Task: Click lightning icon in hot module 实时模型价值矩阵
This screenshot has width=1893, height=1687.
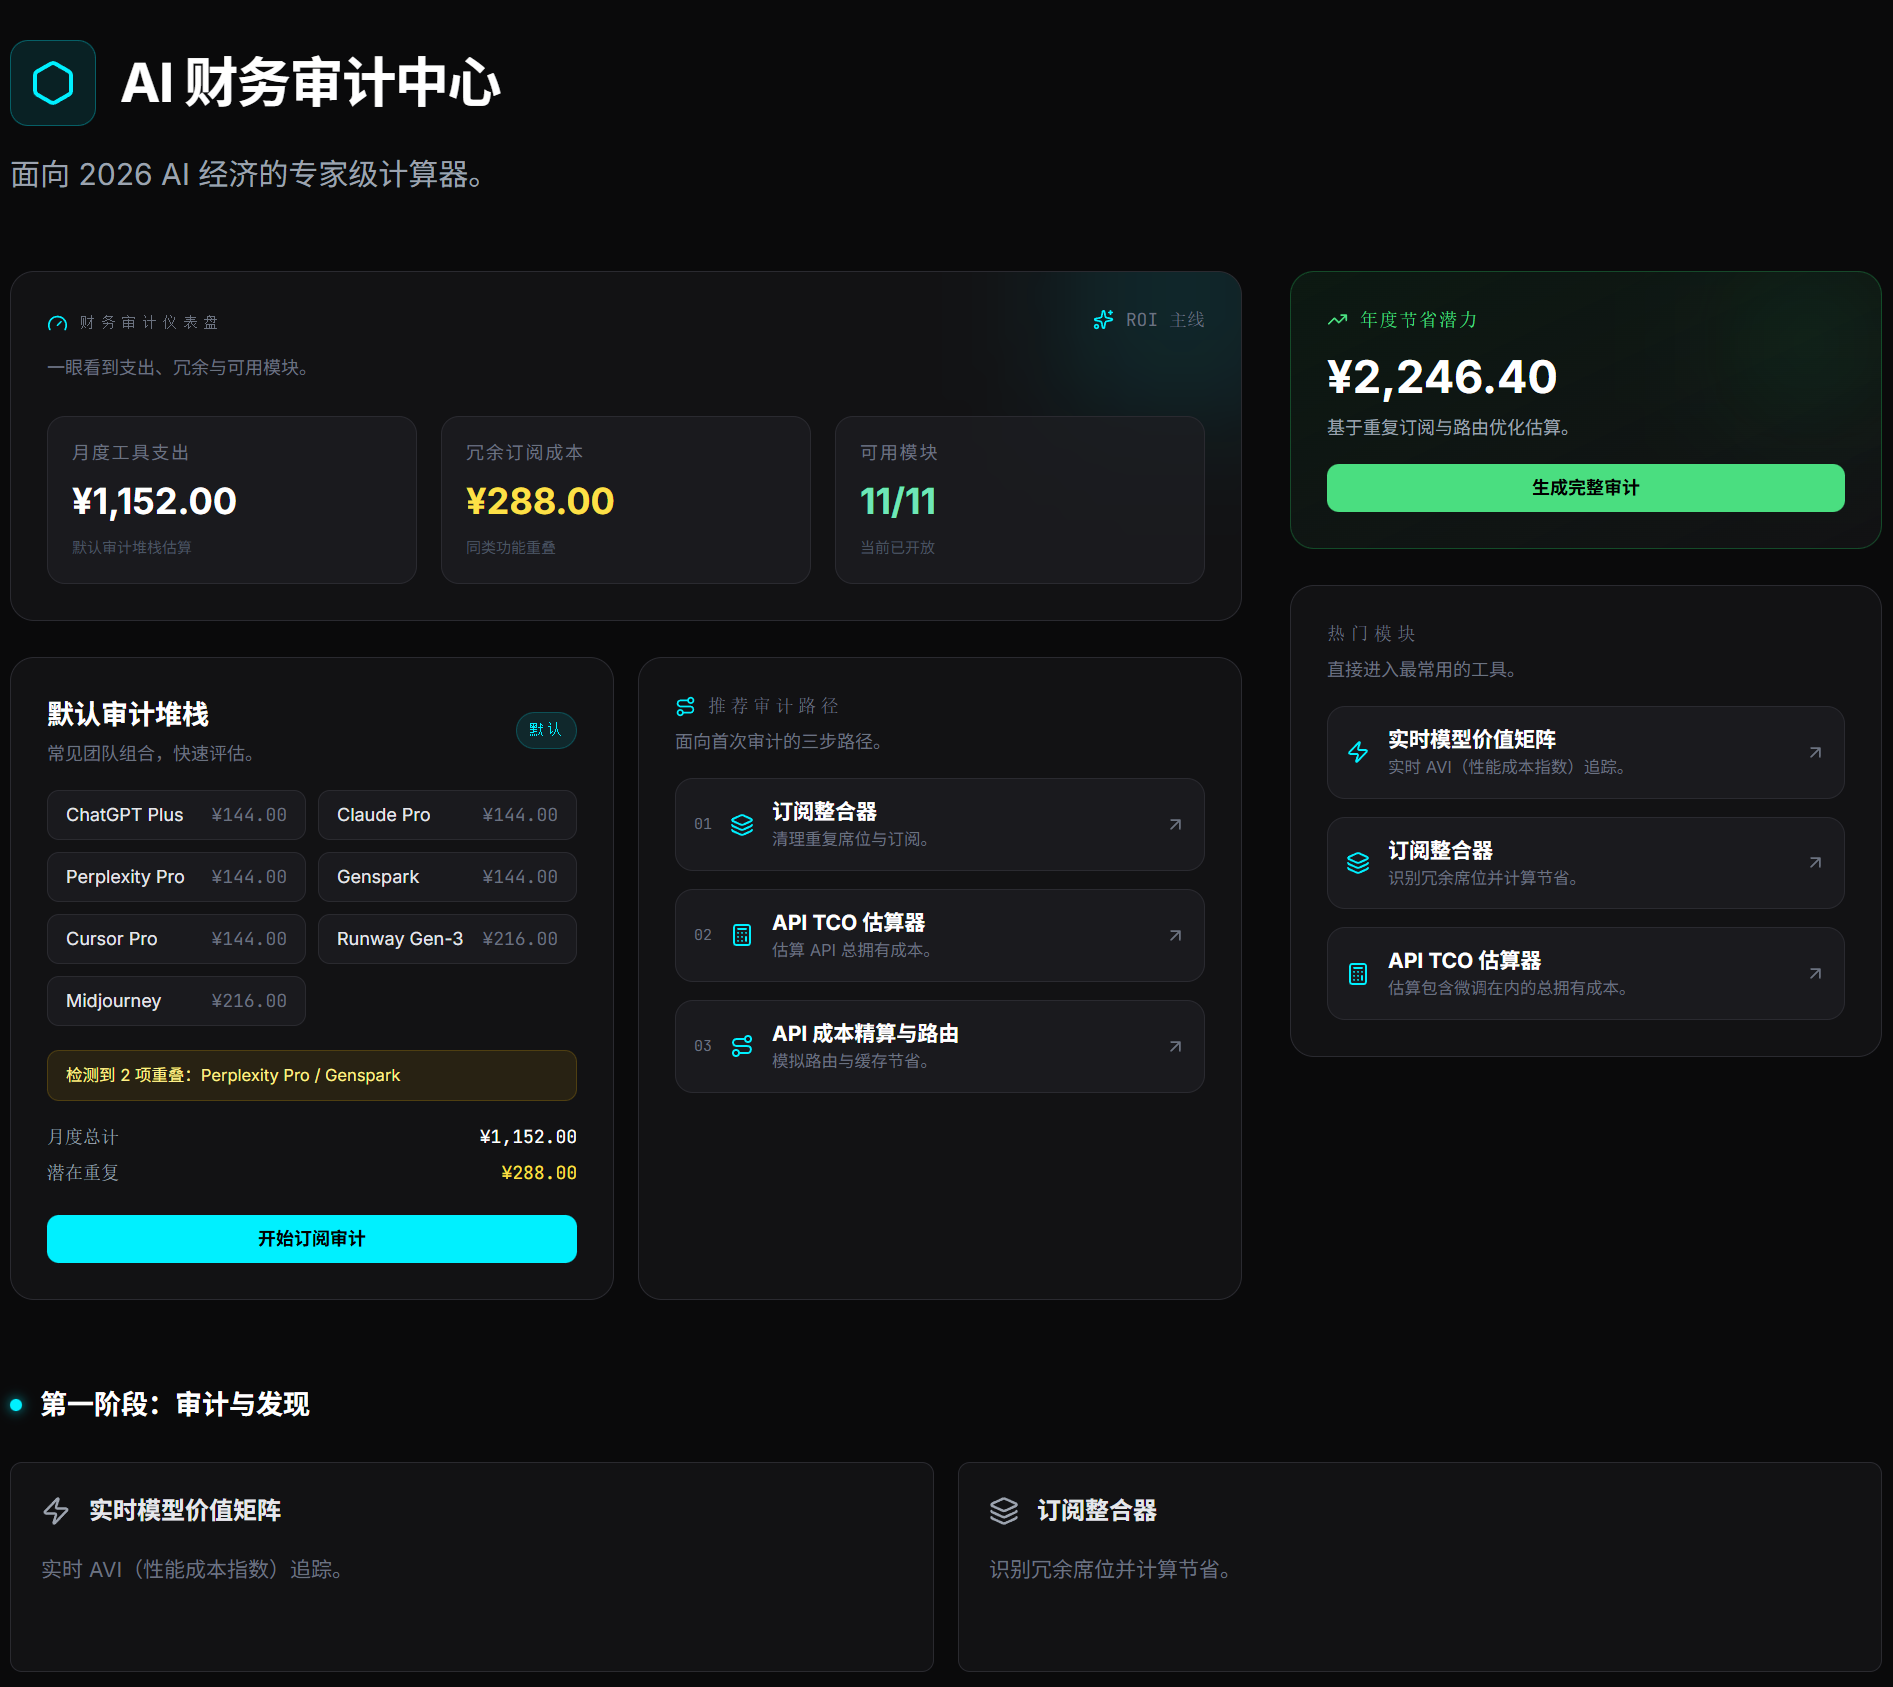Action: (1358, 752)
